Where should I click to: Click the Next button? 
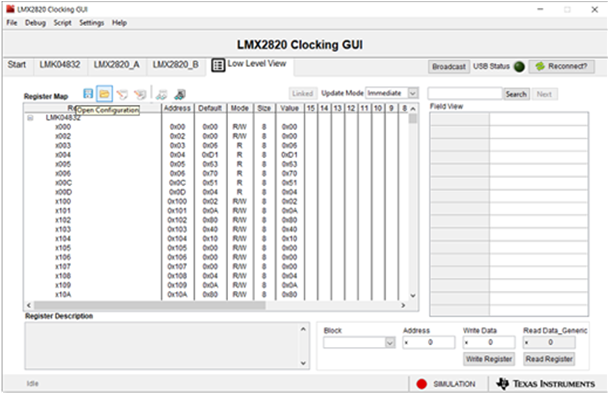(544, 94)
